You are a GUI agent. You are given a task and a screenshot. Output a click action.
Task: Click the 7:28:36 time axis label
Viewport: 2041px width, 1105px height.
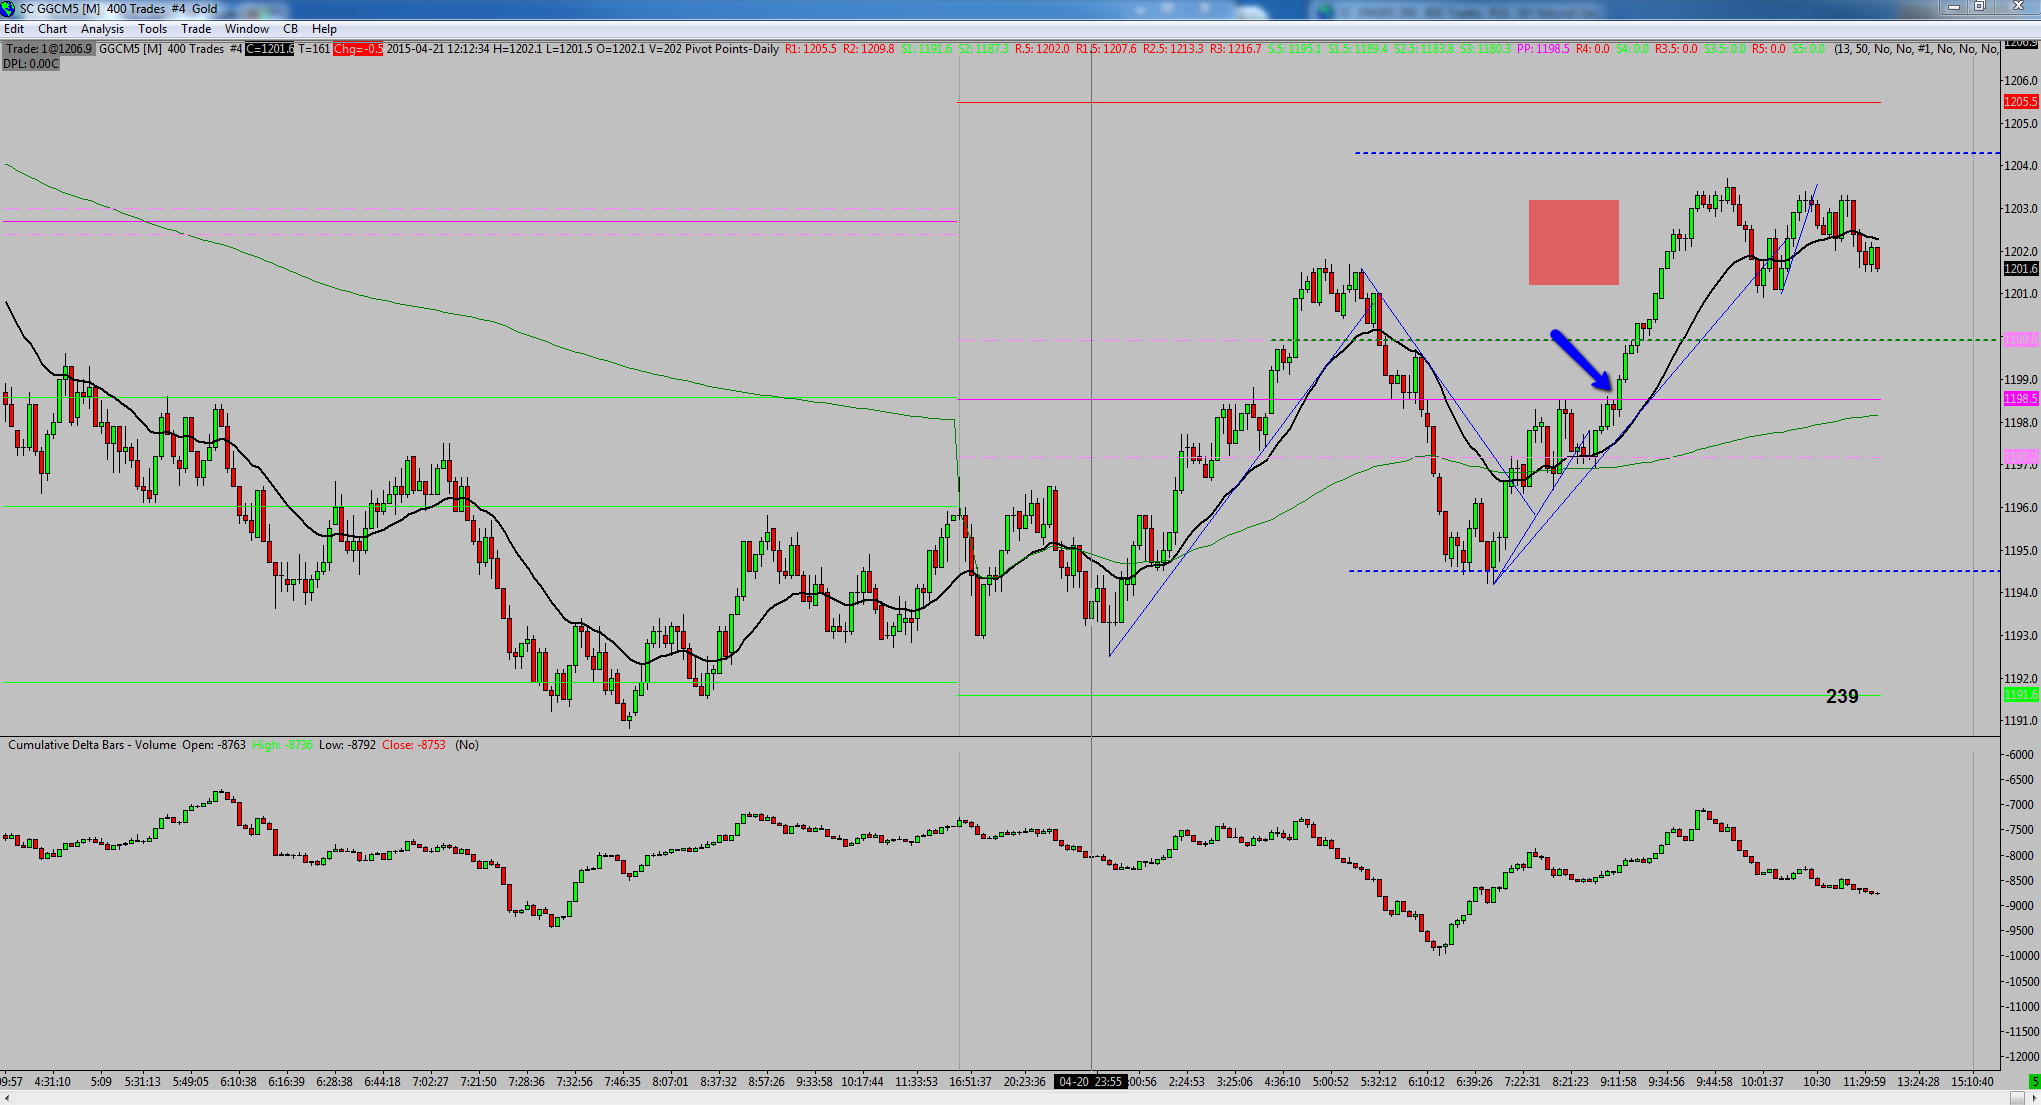526,1082
